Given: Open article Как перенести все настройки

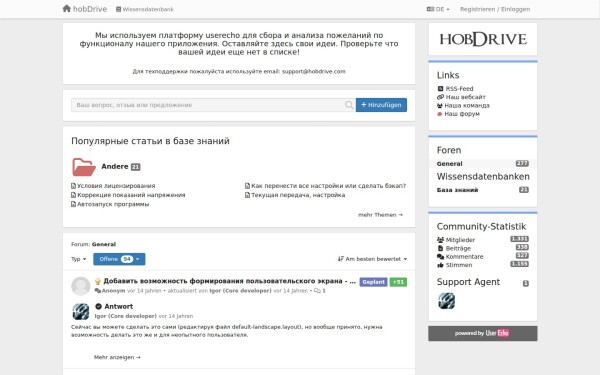Looking at the screenshot, I should (328, 186).
